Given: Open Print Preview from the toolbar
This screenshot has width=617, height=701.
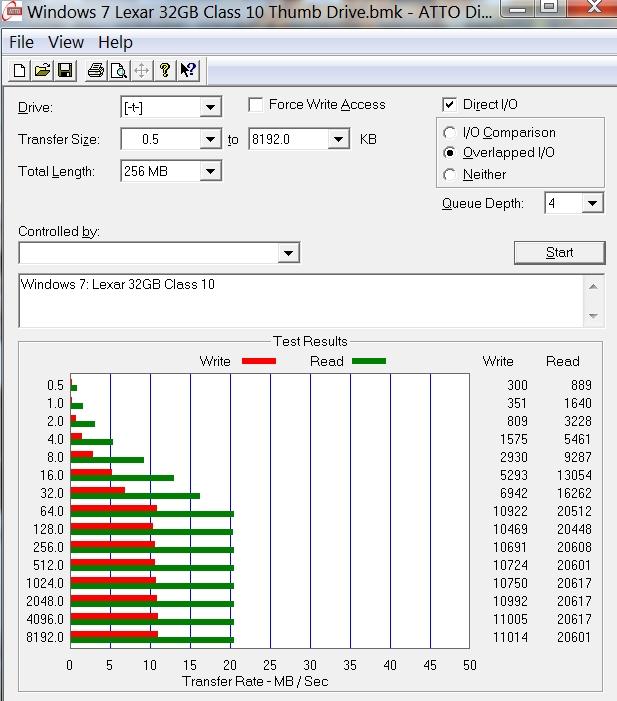Looking at the screenshot, I should [x=118, y=71].
